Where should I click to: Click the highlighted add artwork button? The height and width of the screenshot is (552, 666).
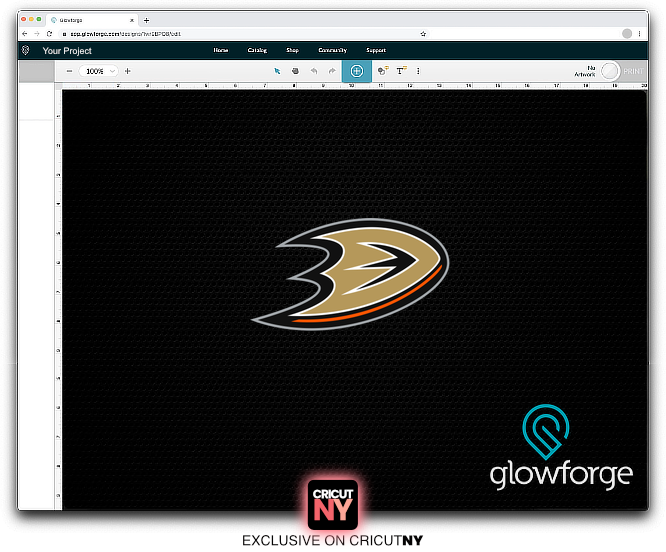pyautogui.click(x=357, y=71)
